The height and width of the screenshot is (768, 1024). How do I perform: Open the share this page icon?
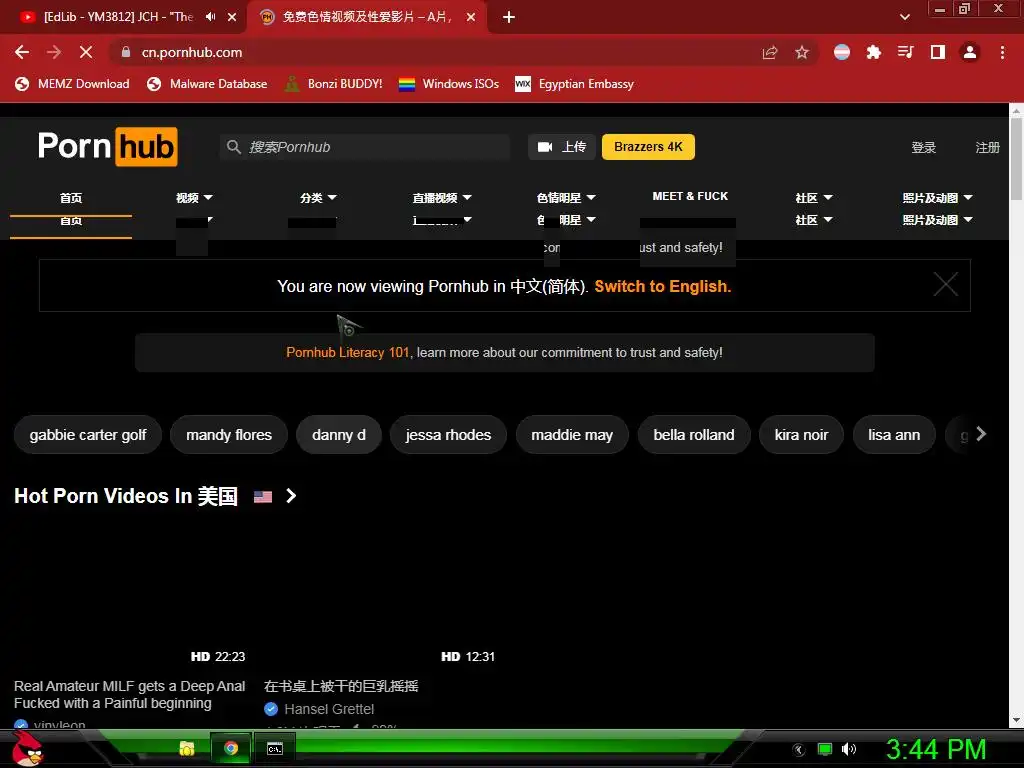pos(770,52)
